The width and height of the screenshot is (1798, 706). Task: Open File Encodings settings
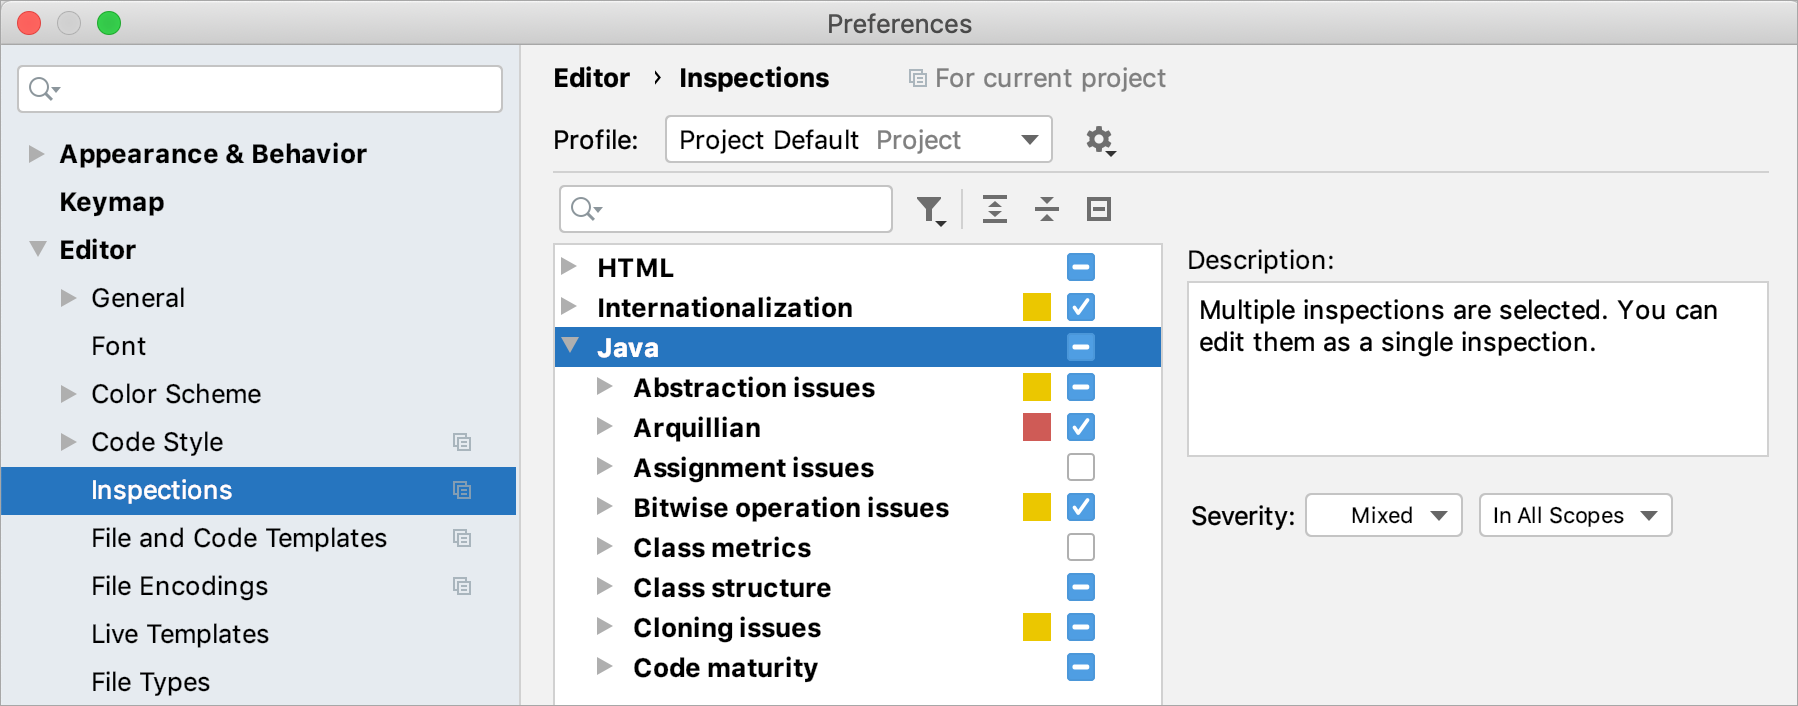[x=180, y=586]
